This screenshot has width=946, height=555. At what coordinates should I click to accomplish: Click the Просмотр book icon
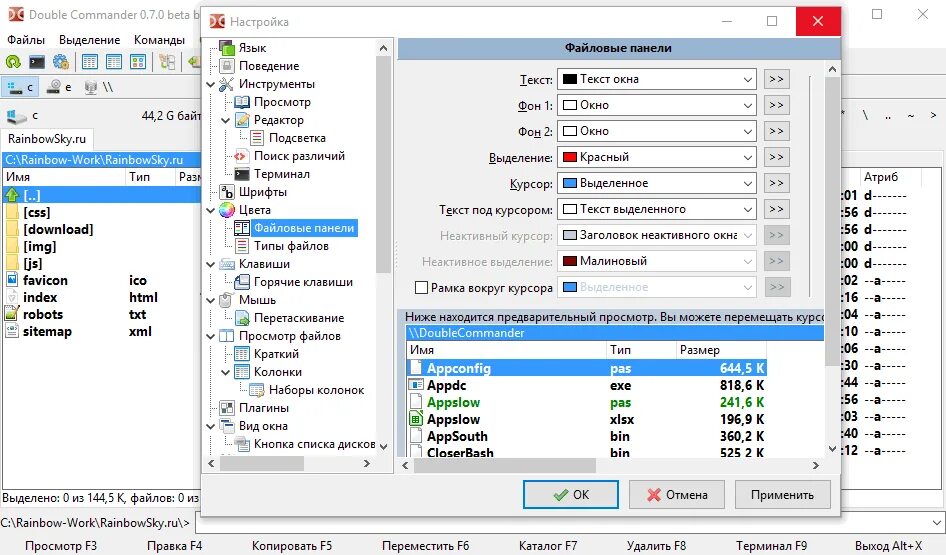tap(242, 102)
